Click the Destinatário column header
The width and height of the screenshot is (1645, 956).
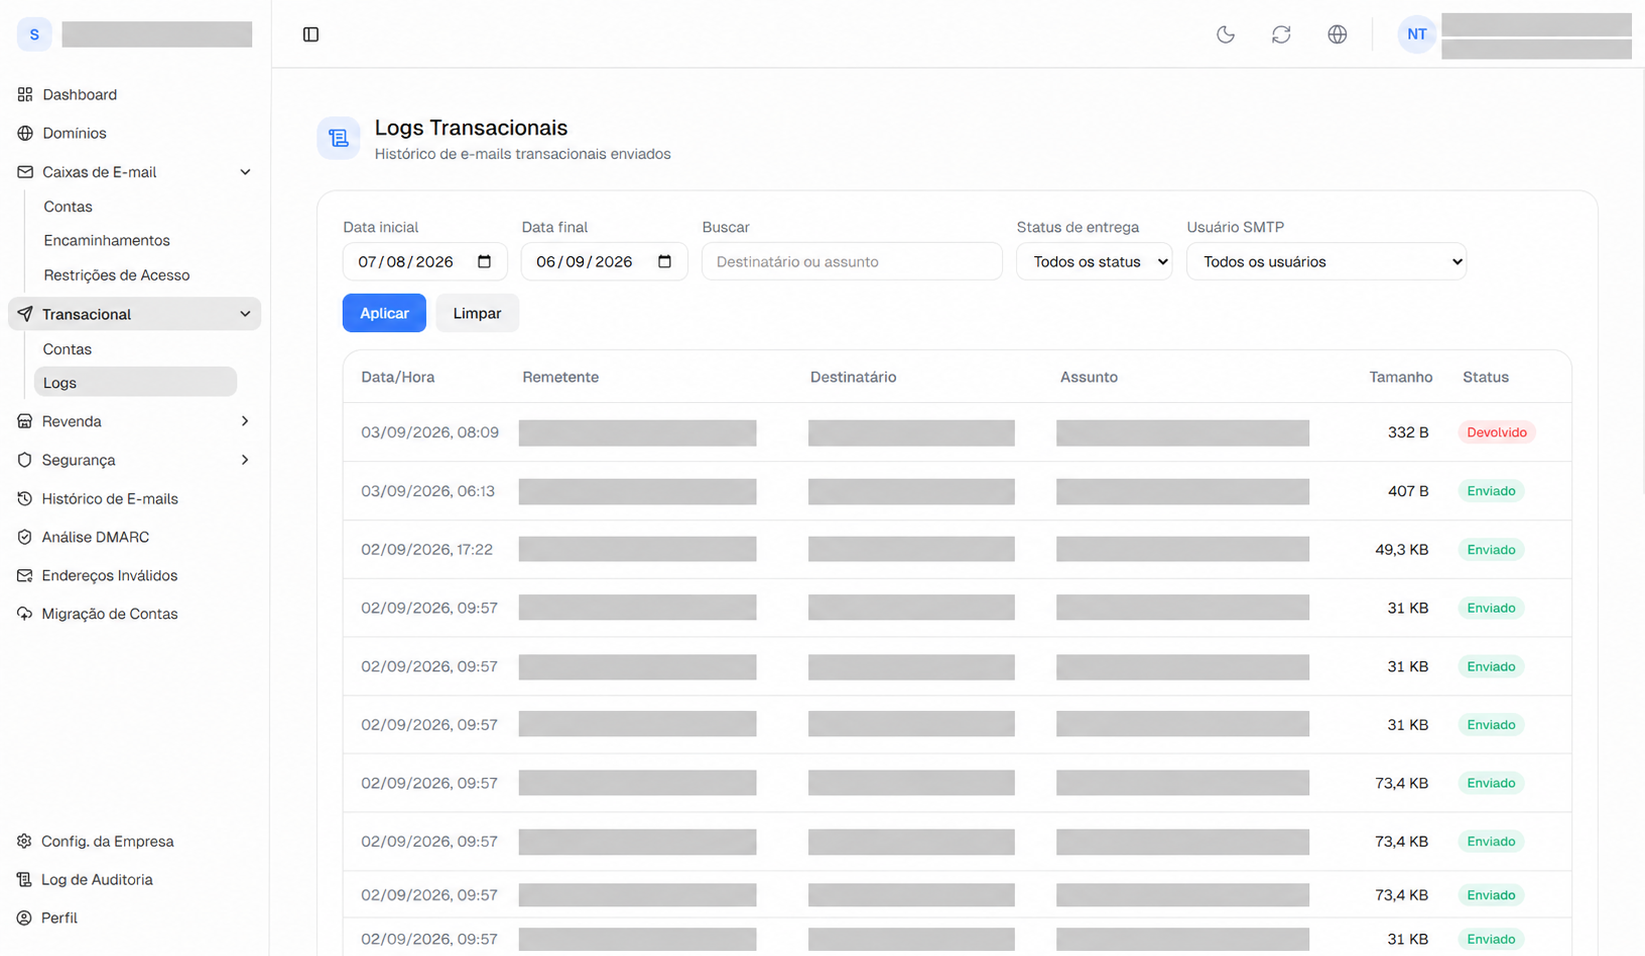853,377
